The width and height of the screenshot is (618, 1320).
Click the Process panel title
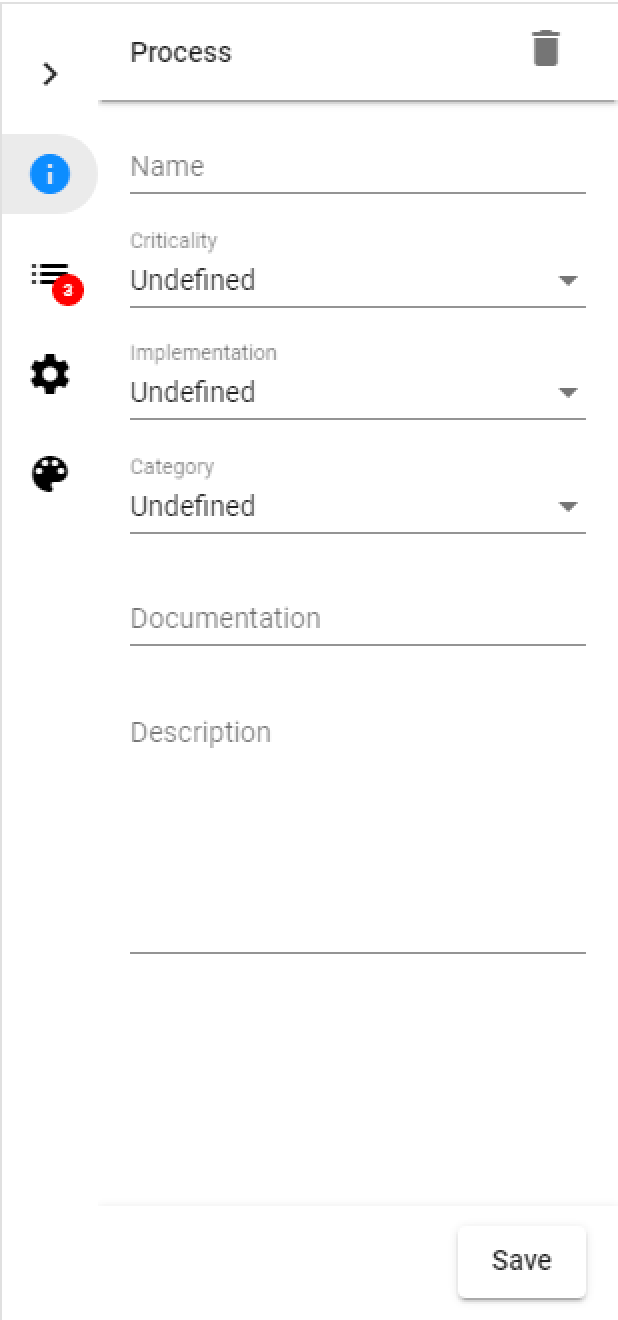pyautogui.click(x=181, y=52)
